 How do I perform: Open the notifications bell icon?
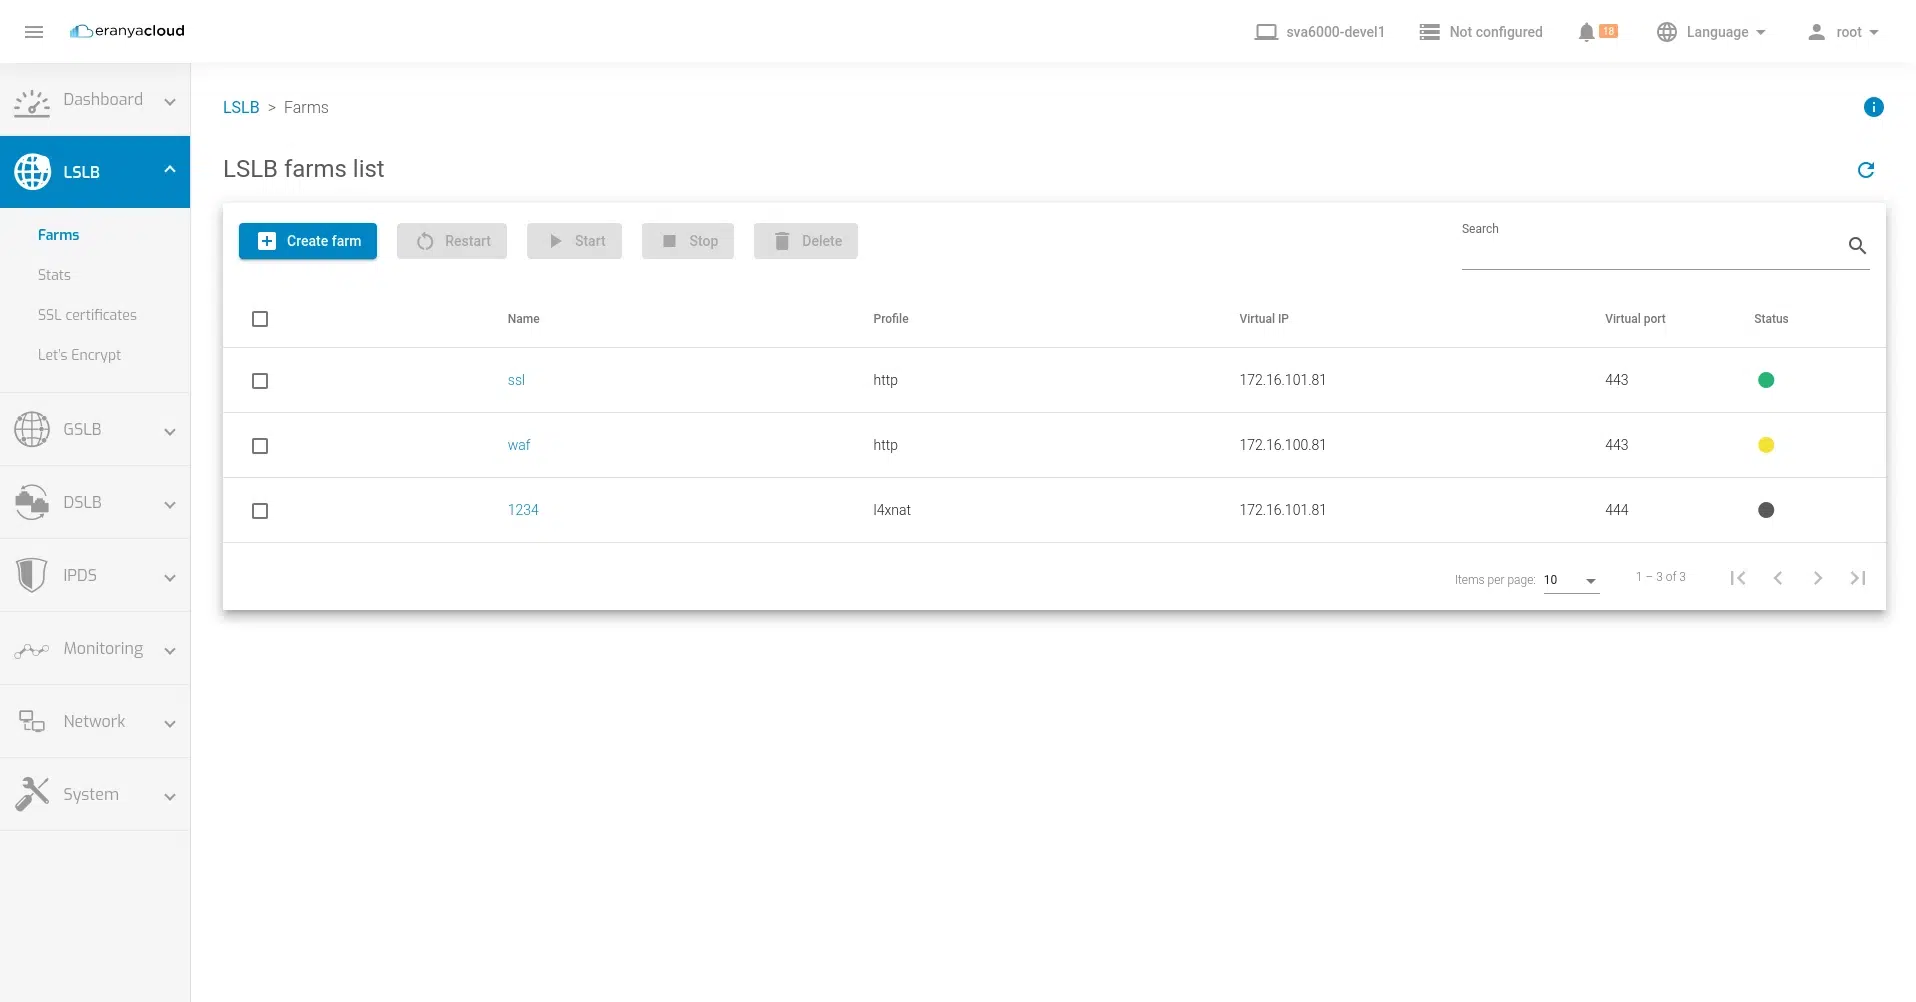point(1586,32)
